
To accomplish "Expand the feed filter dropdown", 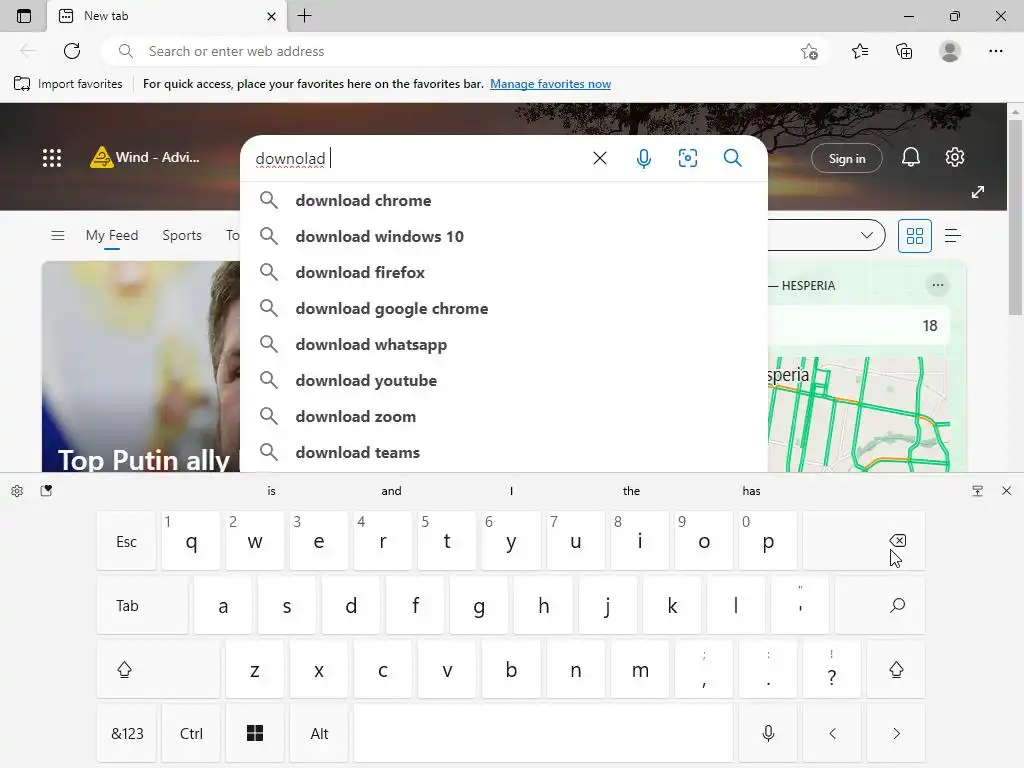I will click(867, 235).
